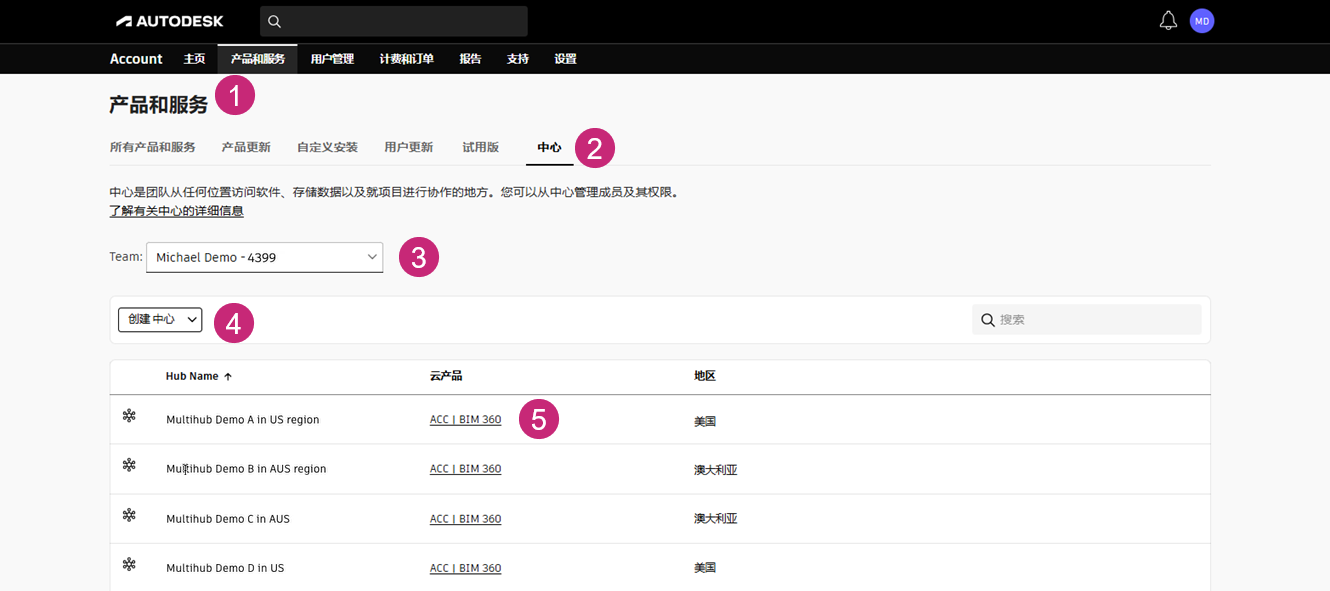Open ACC | BIM 360 link for Demo A
Image resolution: width=1330 pixels, height=591 pixels.
tap(465, 419)
